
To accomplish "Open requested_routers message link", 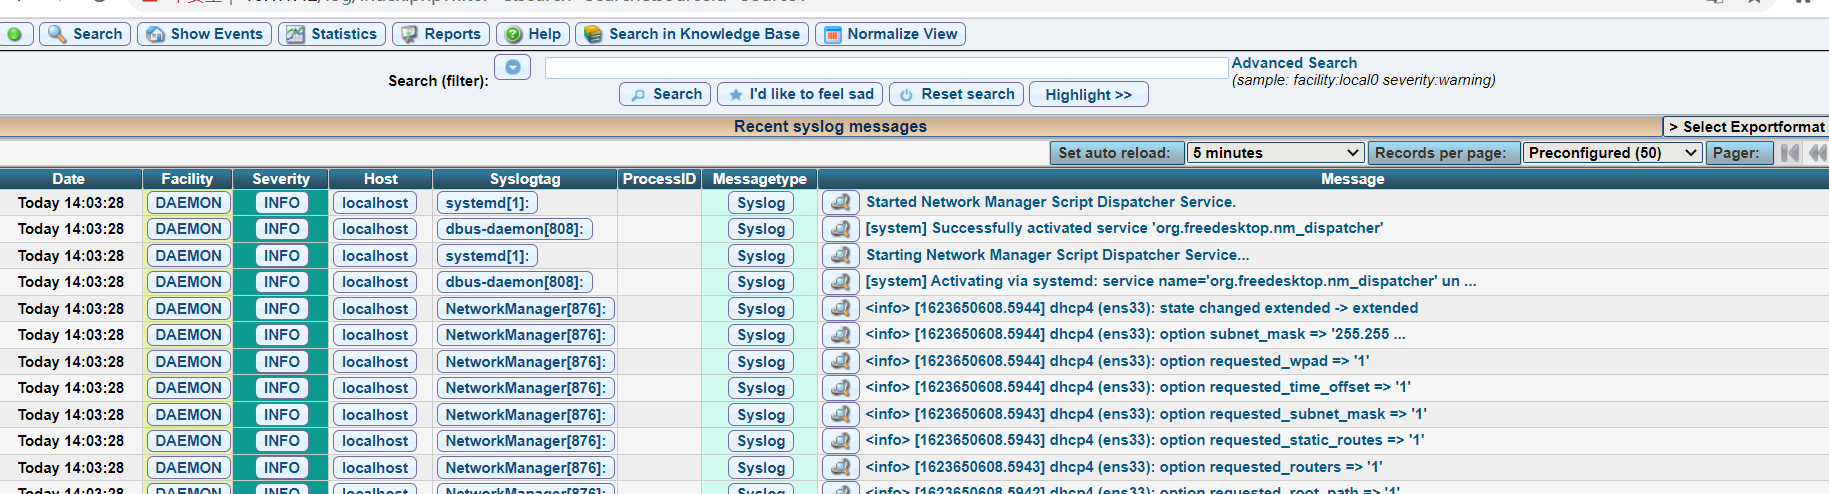I will click(x=1125, y=467).
